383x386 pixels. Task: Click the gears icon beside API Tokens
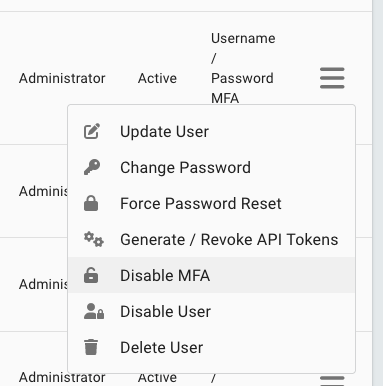click(94, 239)
